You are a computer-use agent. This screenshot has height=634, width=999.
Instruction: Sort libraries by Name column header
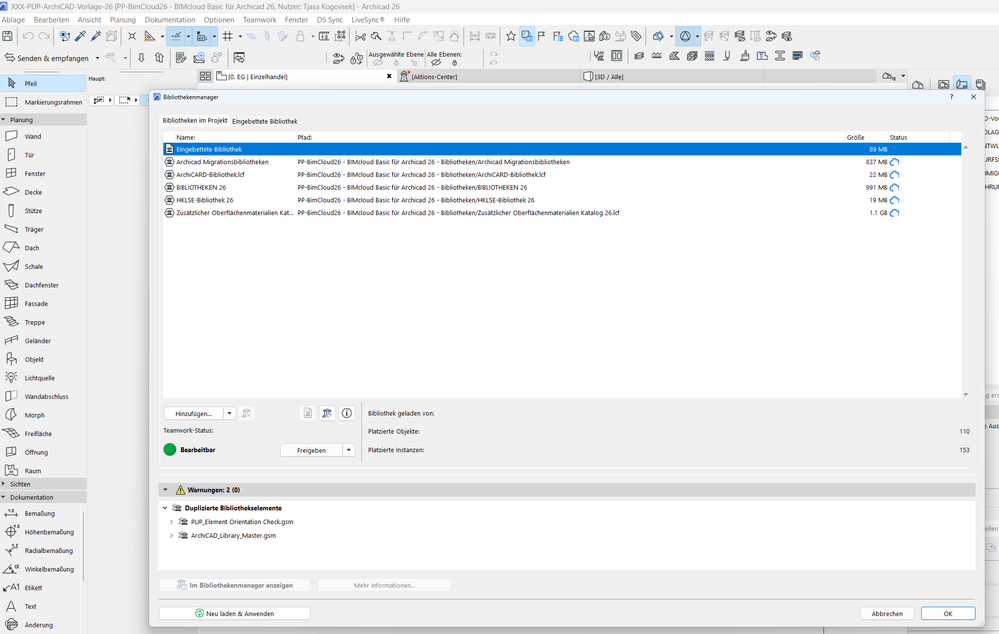pos(234,137)
